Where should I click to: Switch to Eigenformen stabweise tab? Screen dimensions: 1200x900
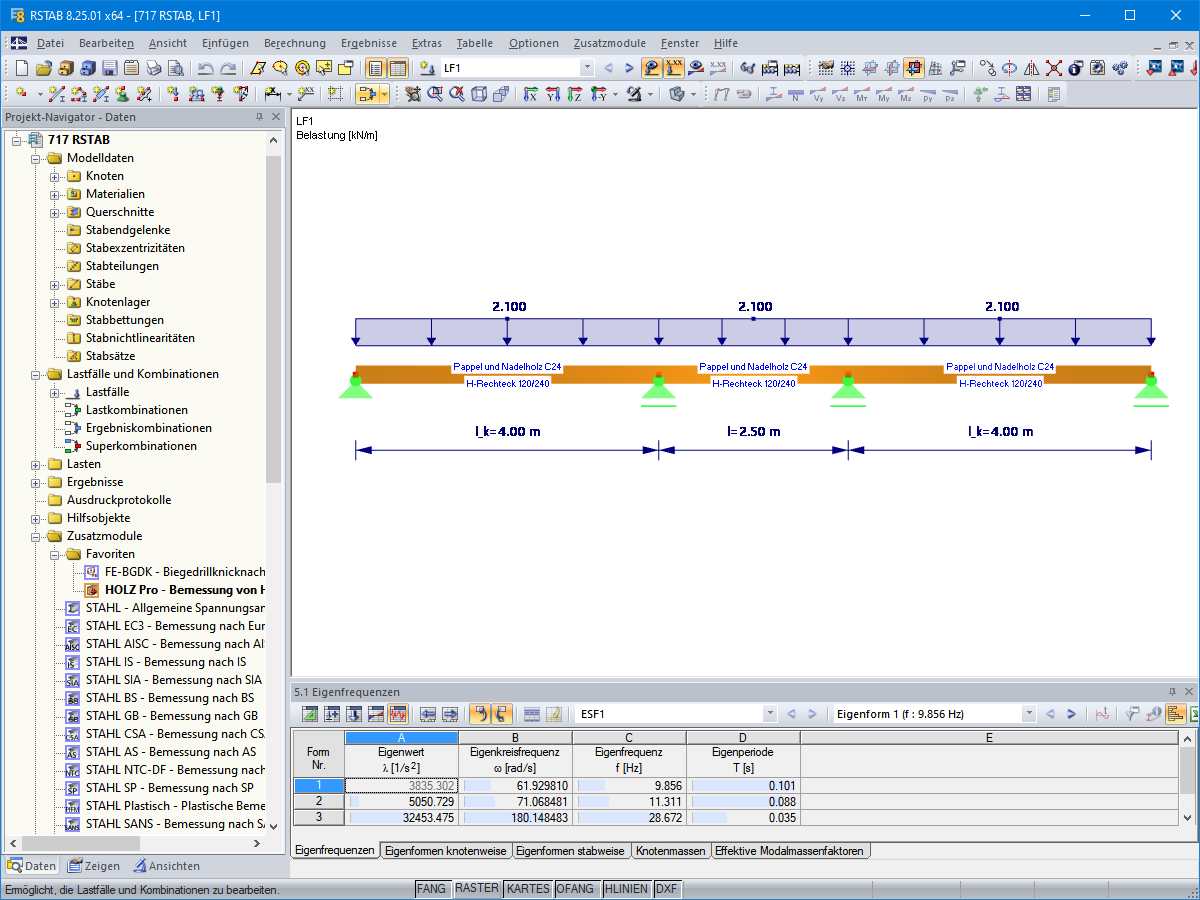click(571, 851)
